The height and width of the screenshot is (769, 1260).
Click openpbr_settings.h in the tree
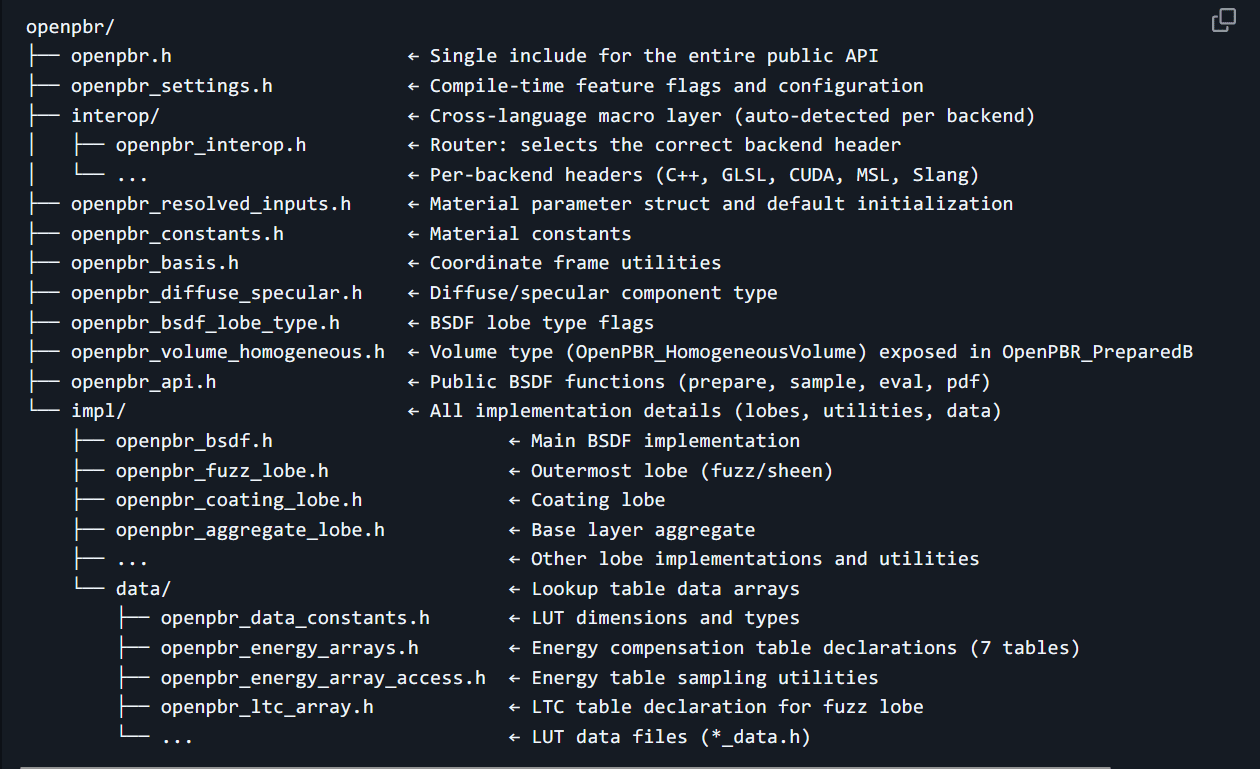[171, 86]
